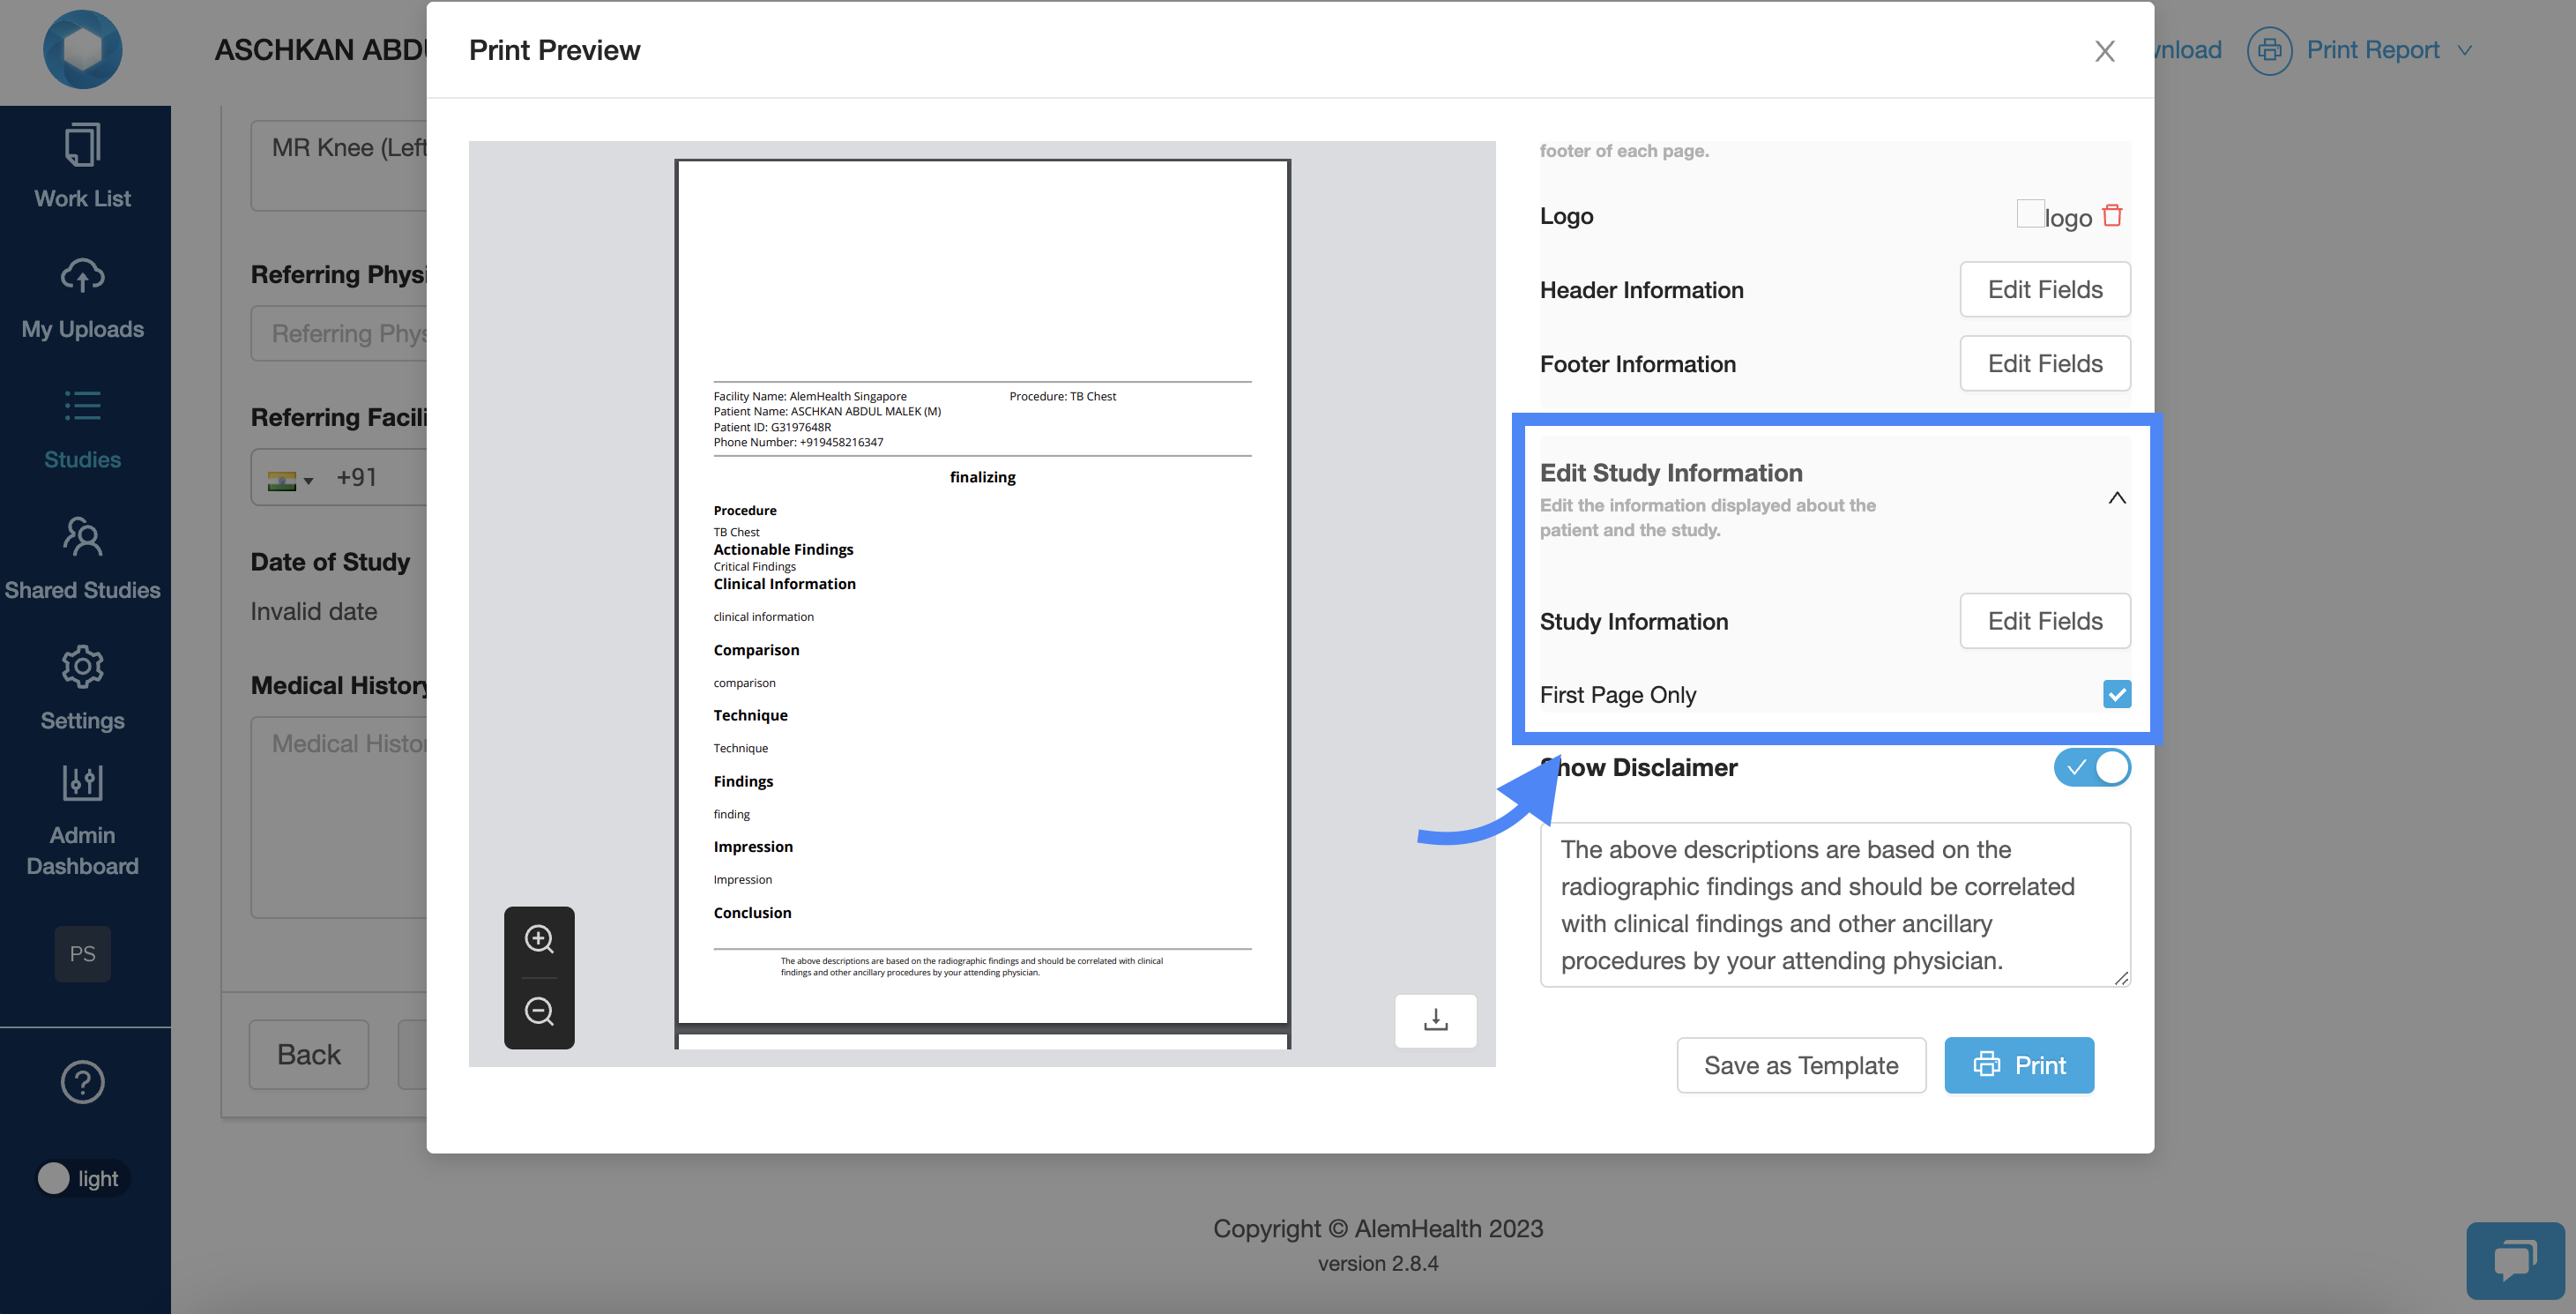Viewport: 2576px width, 1314px height.
Task: Click the Studies list icon
Action: tap(83, 406)
